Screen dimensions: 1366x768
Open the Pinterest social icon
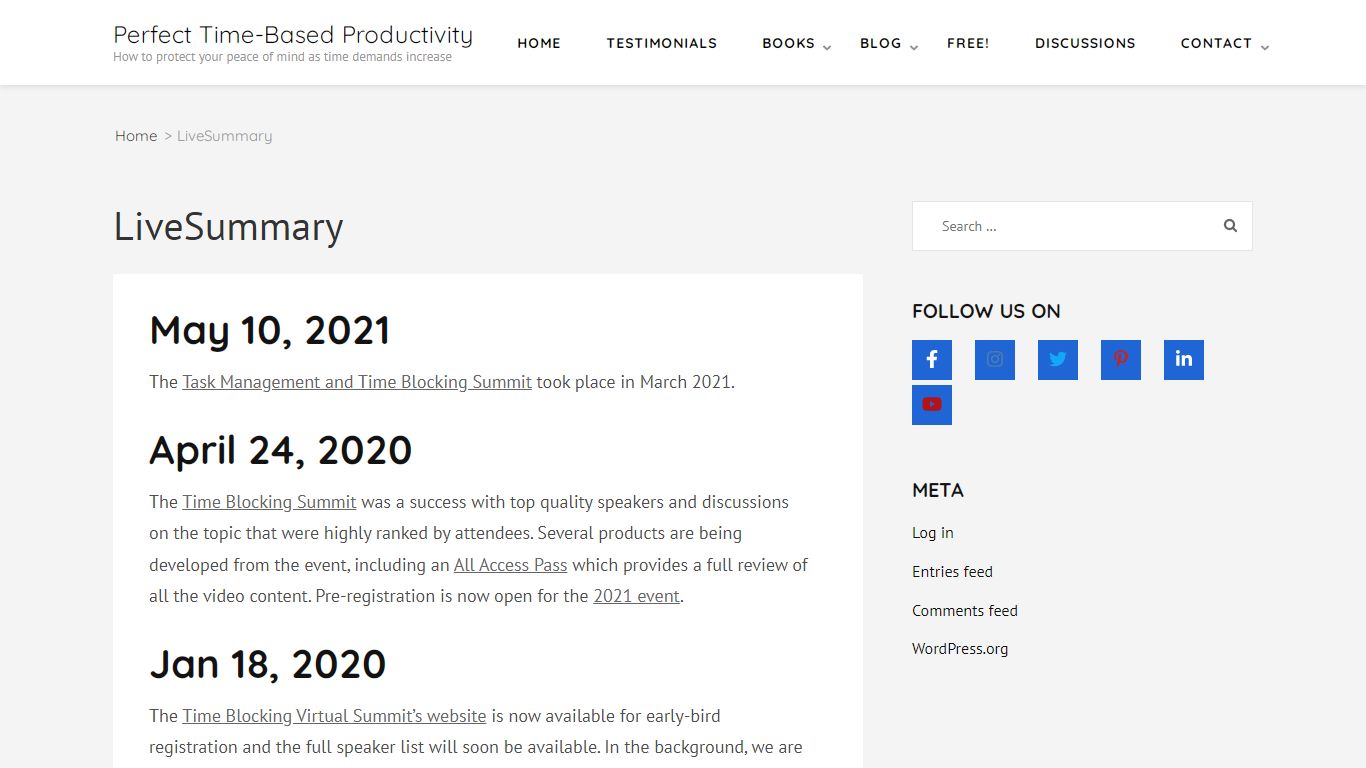1121,360
